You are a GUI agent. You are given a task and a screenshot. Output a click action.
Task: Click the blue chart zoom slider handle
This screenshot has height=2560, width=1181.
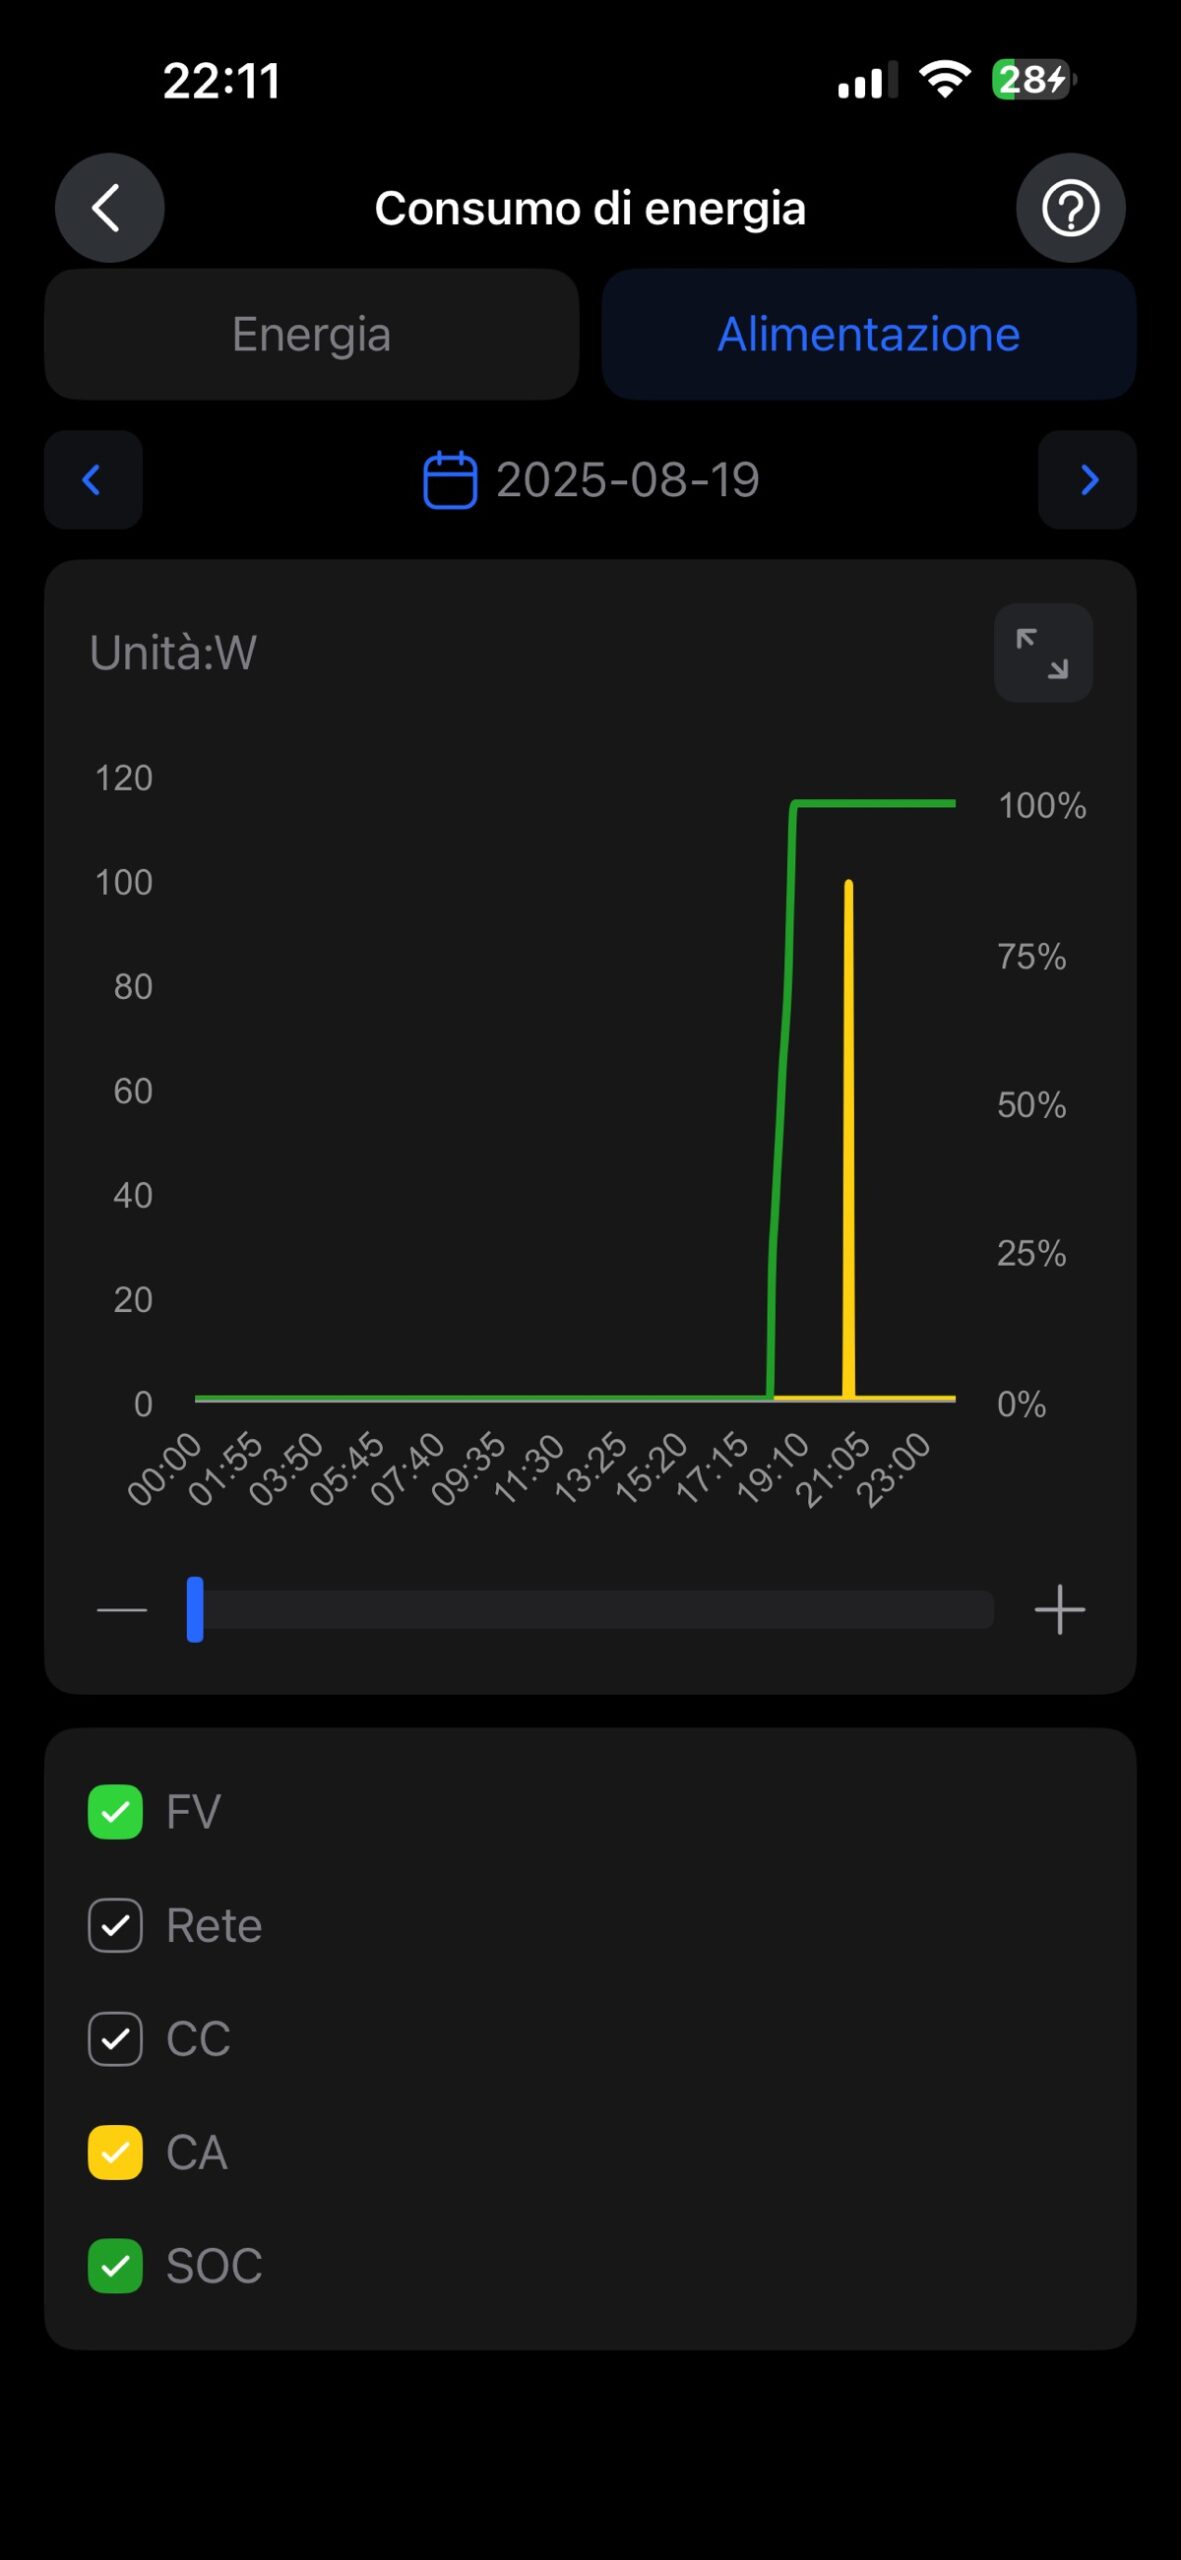(195, 1609)
